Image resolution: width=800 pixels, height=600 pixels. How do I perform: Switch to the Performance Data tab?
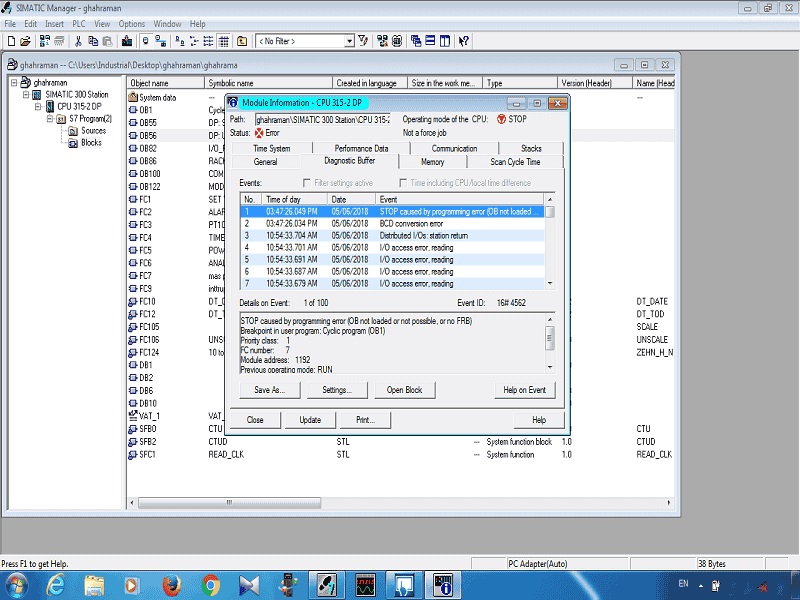click(361, 148)
